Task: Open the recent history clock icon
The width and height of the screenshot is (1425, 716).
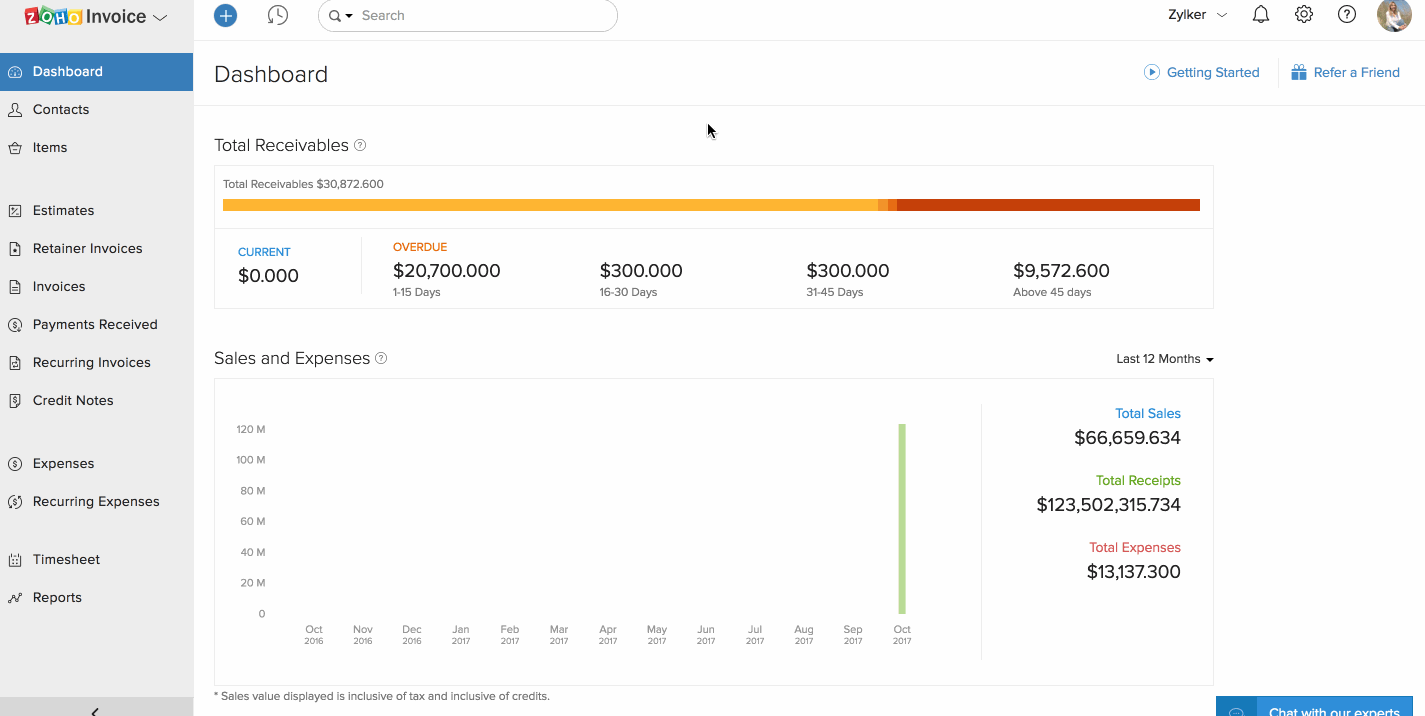Action: tap(278, 16)
